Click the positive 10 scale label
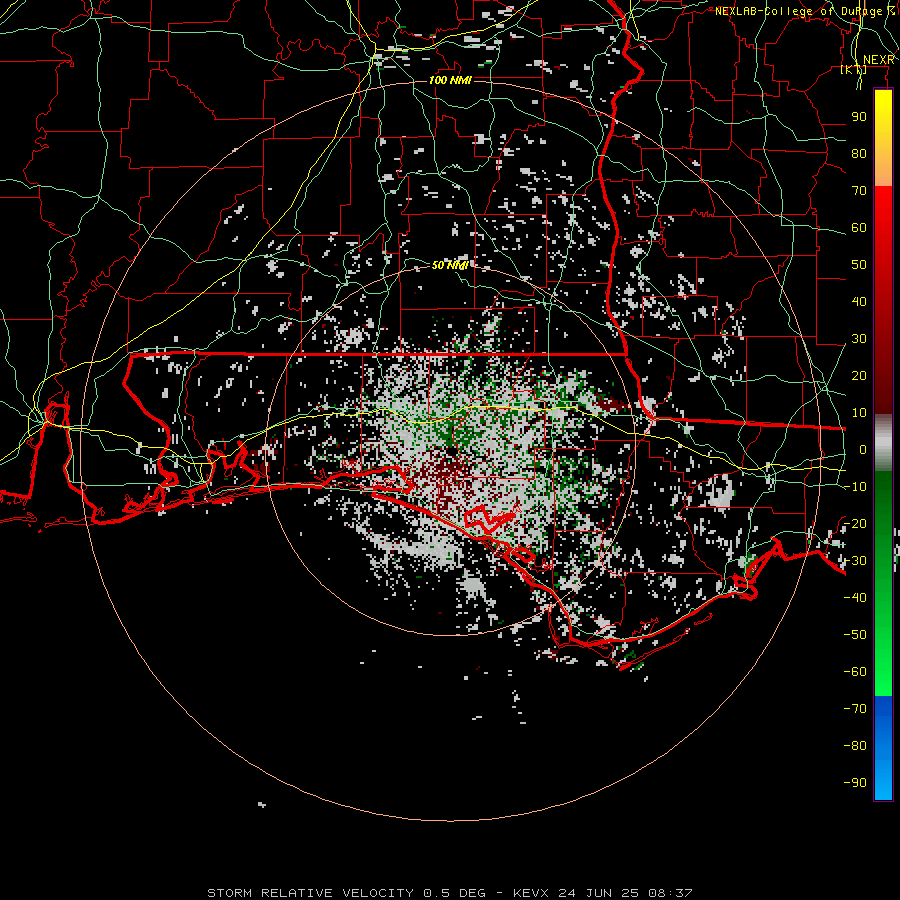Screen dimensions: 900x900 coord(859,413)
